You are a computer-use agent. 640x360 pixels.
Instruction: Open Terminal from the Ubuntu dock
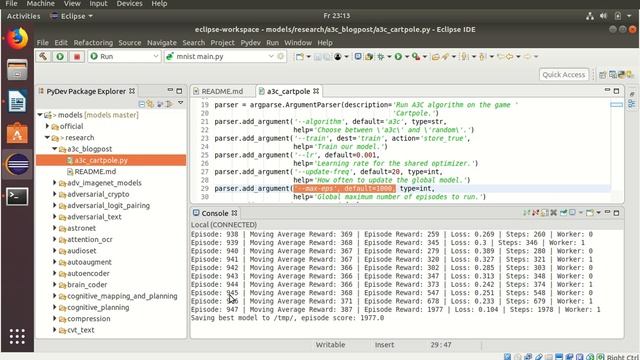click(17, 197)
